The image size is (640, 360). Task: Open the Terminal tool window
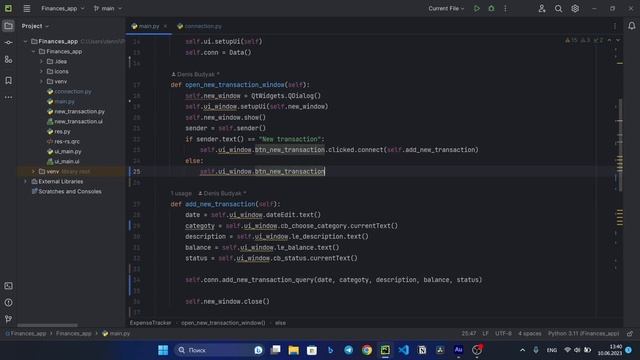[x=8, y=286]
